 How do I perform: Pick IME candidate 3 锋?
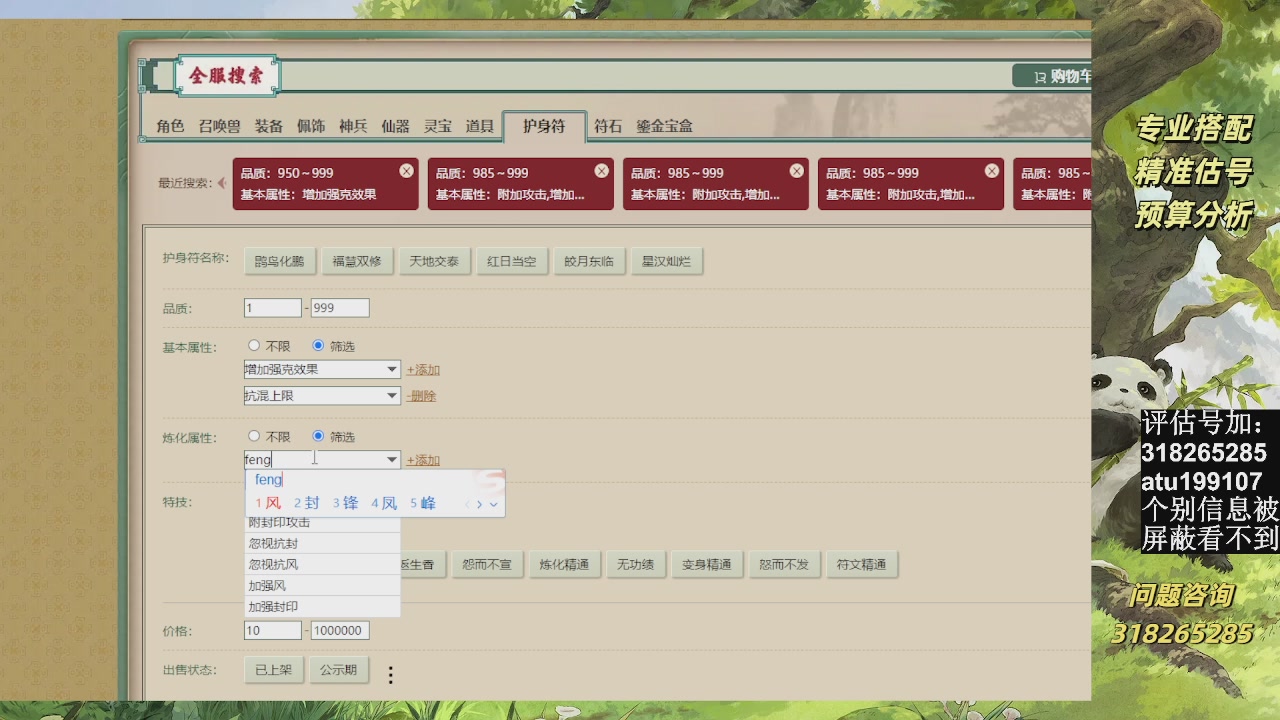[x=345, y=503]
